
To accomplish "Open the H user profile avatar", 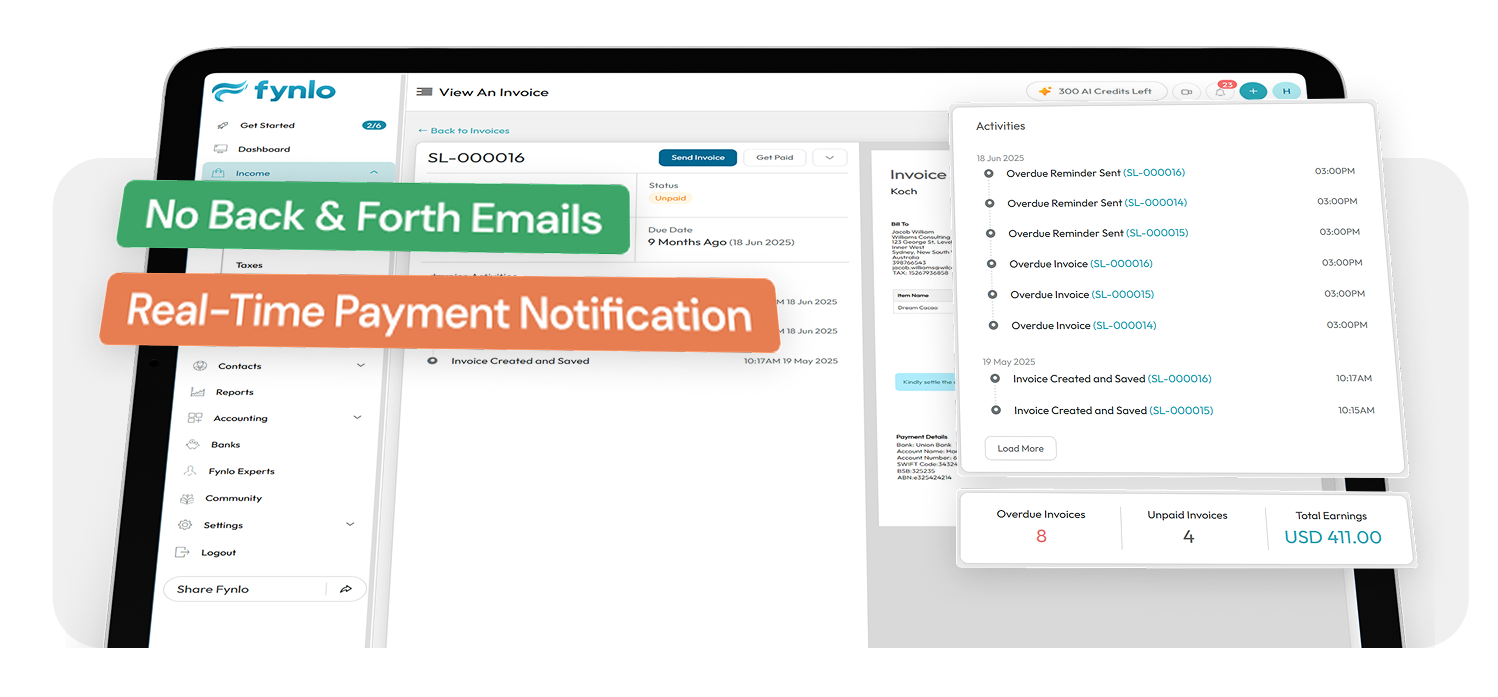I will 1286,92.
